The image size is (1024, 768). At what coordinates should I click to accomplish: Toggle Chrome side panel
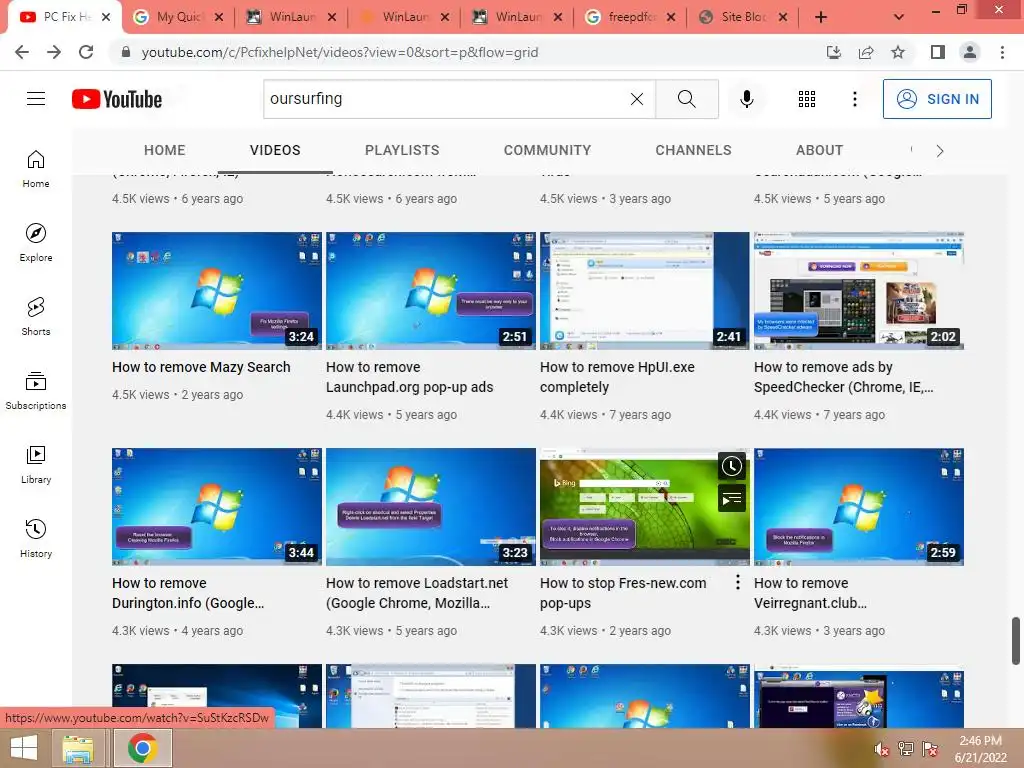[x=938, y=52]
